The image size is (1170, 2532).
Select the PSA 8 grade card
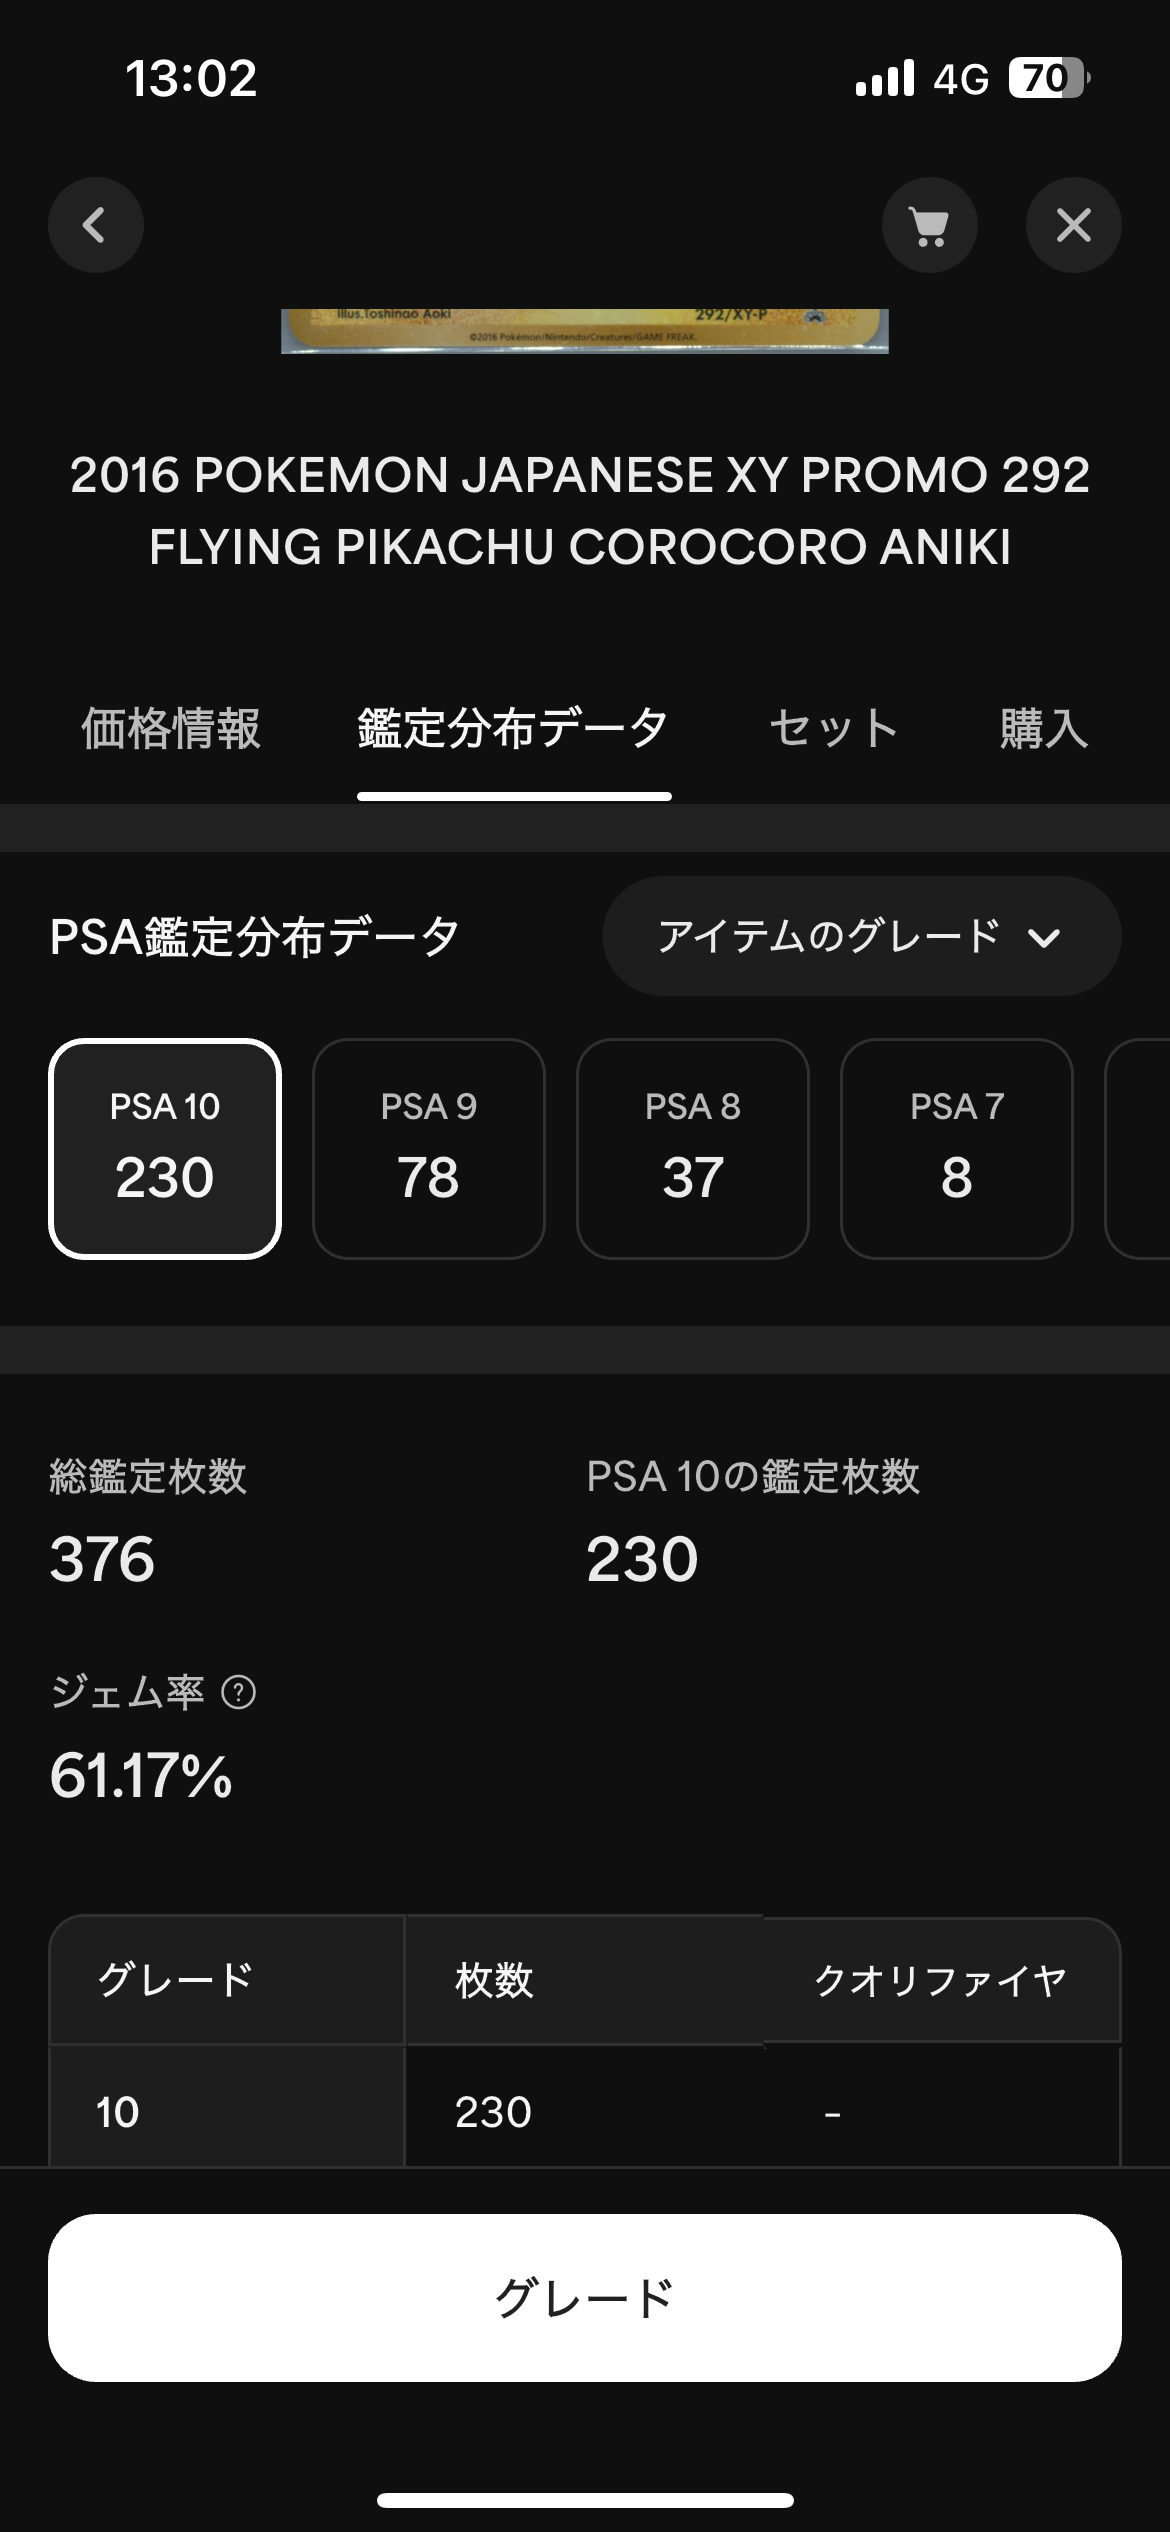tap(693, 1148)
